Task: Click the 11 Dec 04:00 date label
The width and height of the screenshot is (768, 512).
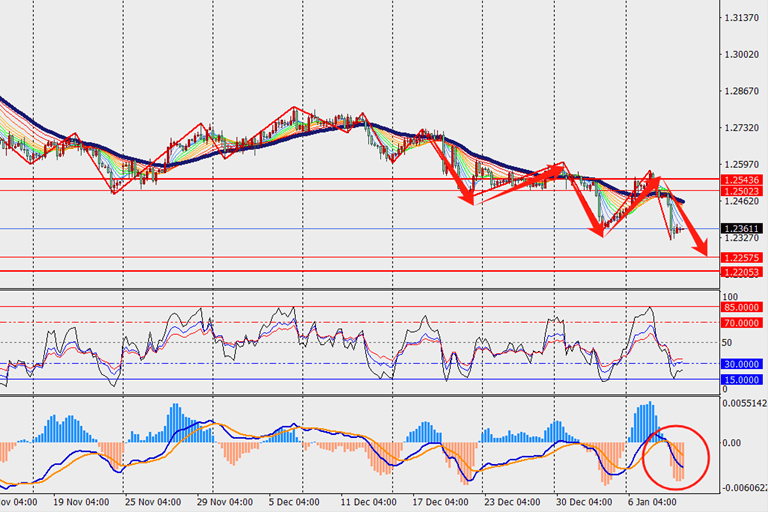Action: click(368, 502)
